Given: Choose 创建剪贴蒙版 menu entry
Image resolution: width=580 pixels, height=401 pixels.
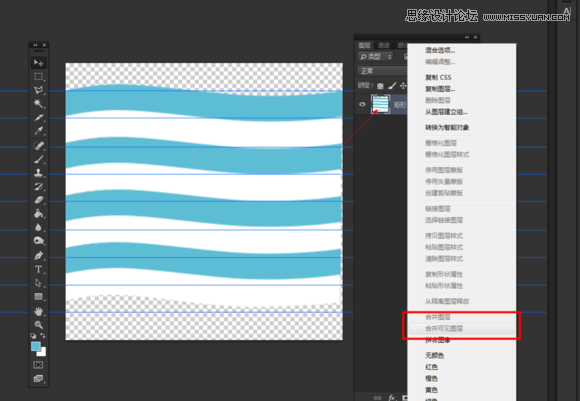Looking at the screenshot, I should click(x=444, y=193).
